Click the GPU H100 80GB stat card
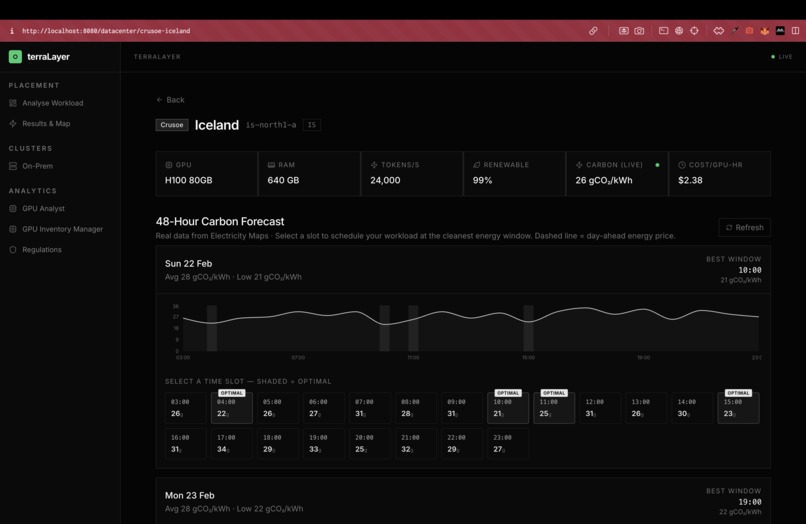 click(x=206, y=174)
